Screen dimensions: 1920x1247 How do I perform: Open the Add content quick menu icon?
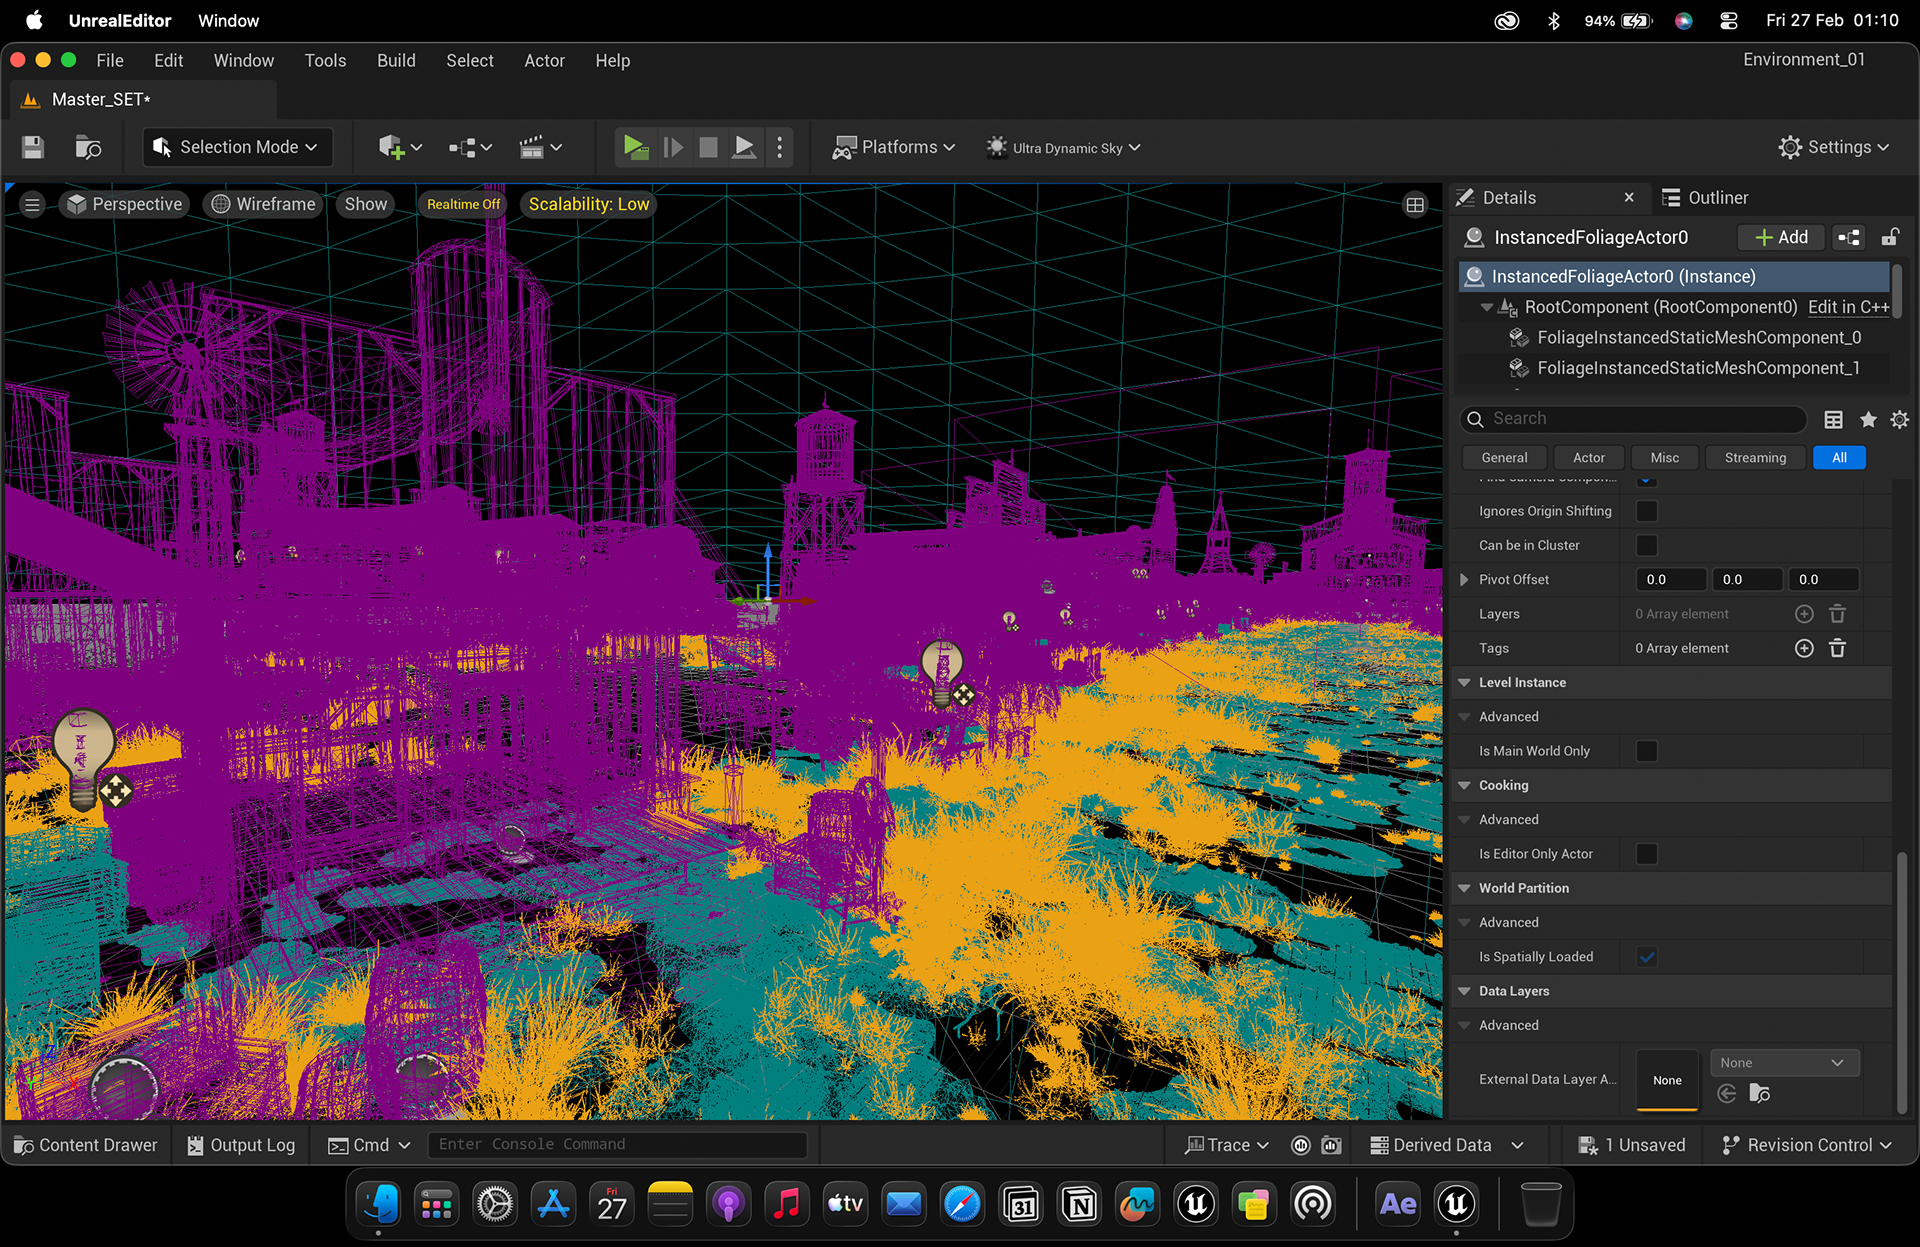coord(400,147)
